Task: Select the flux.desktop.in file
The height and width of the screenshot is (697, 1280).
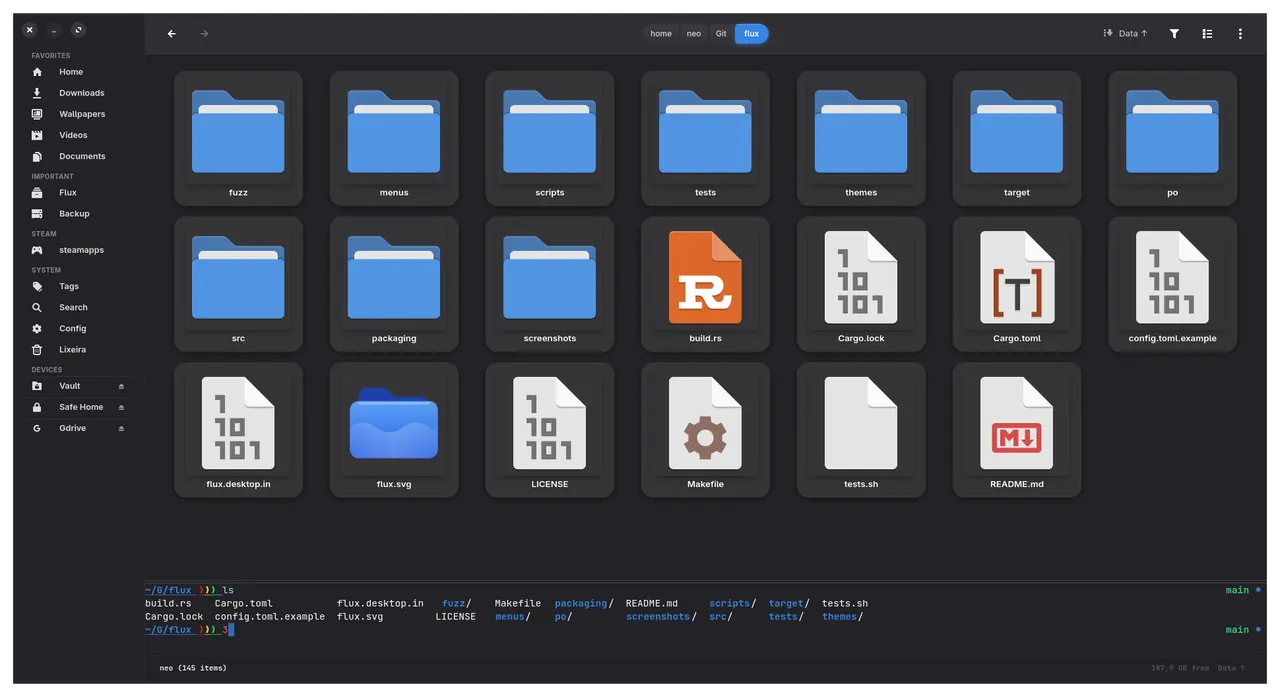Action: coord(238,430)
